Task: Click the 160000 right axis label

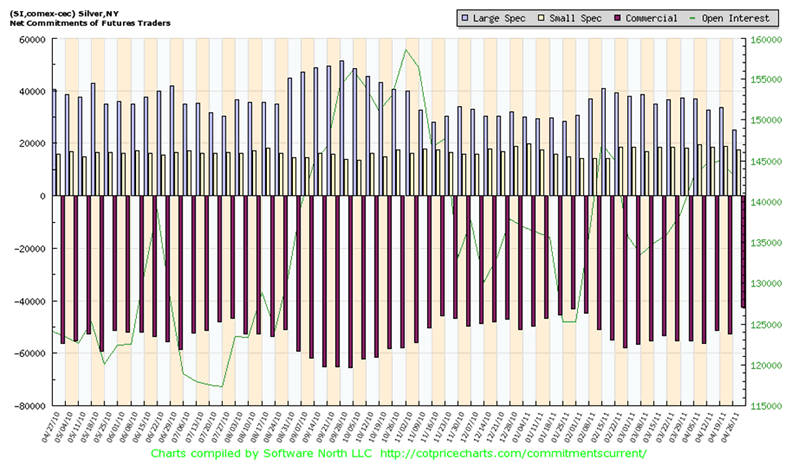Action: tap(765, 38)
